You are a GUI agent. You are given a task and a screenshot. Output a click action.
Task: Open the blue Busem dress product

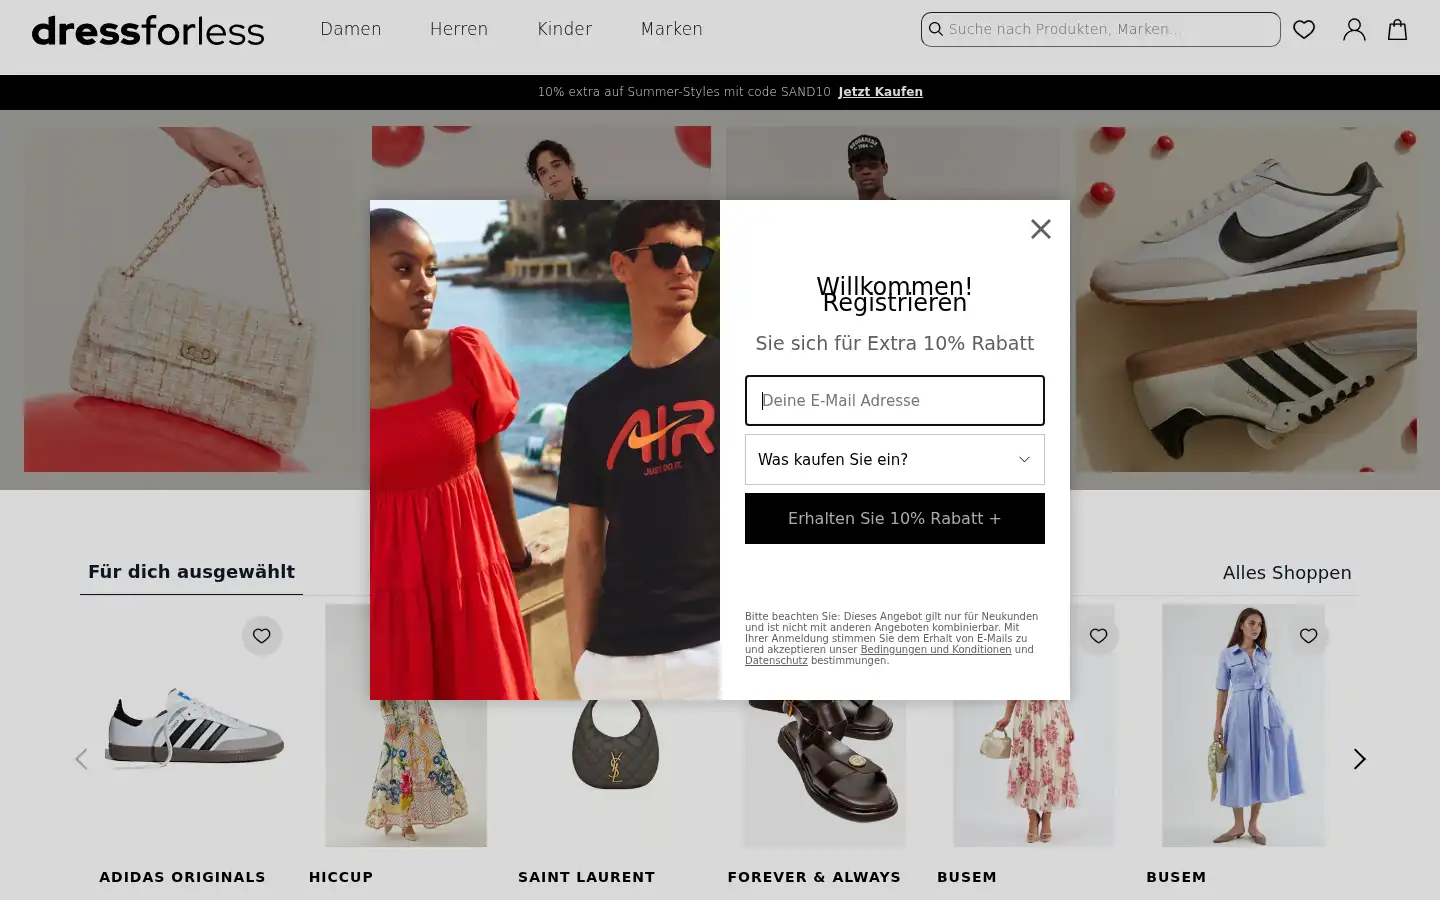[1243, 725]
